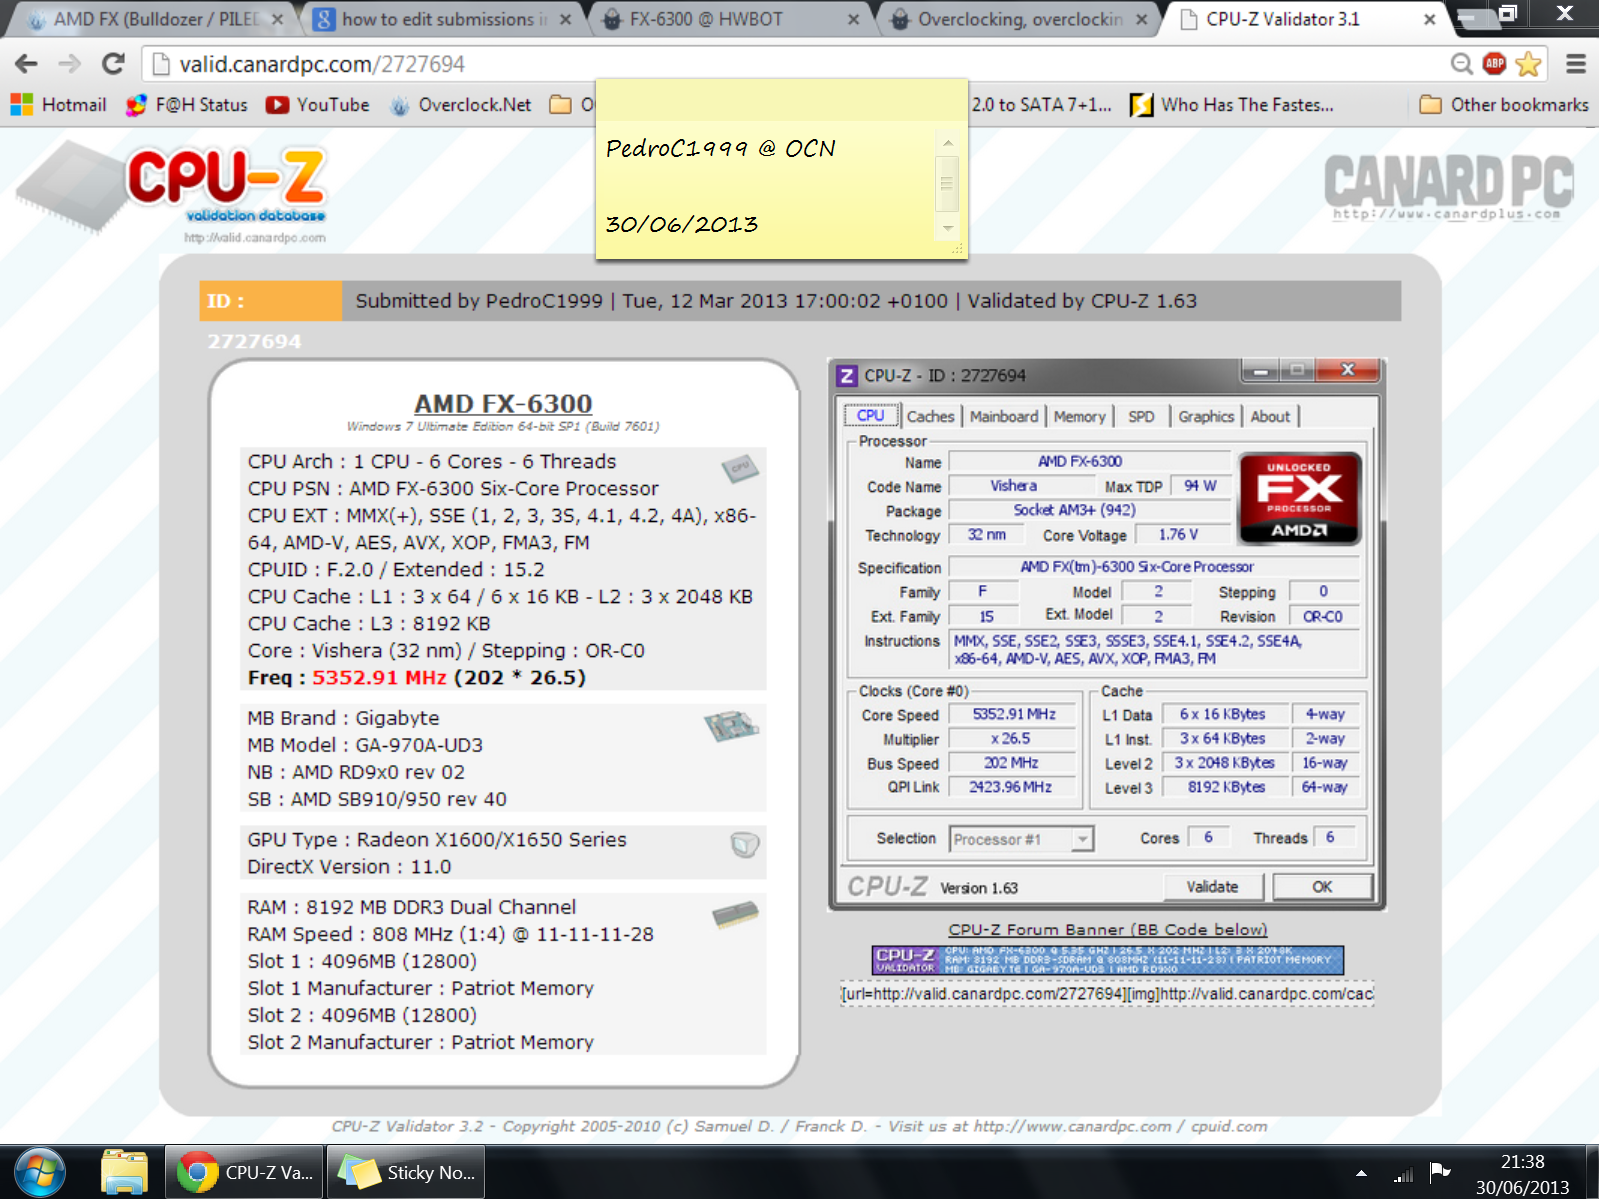Open the Adblock Plus extension icon
The height and width of the screenshot is (1199, 1599).
coord(1494,64)
